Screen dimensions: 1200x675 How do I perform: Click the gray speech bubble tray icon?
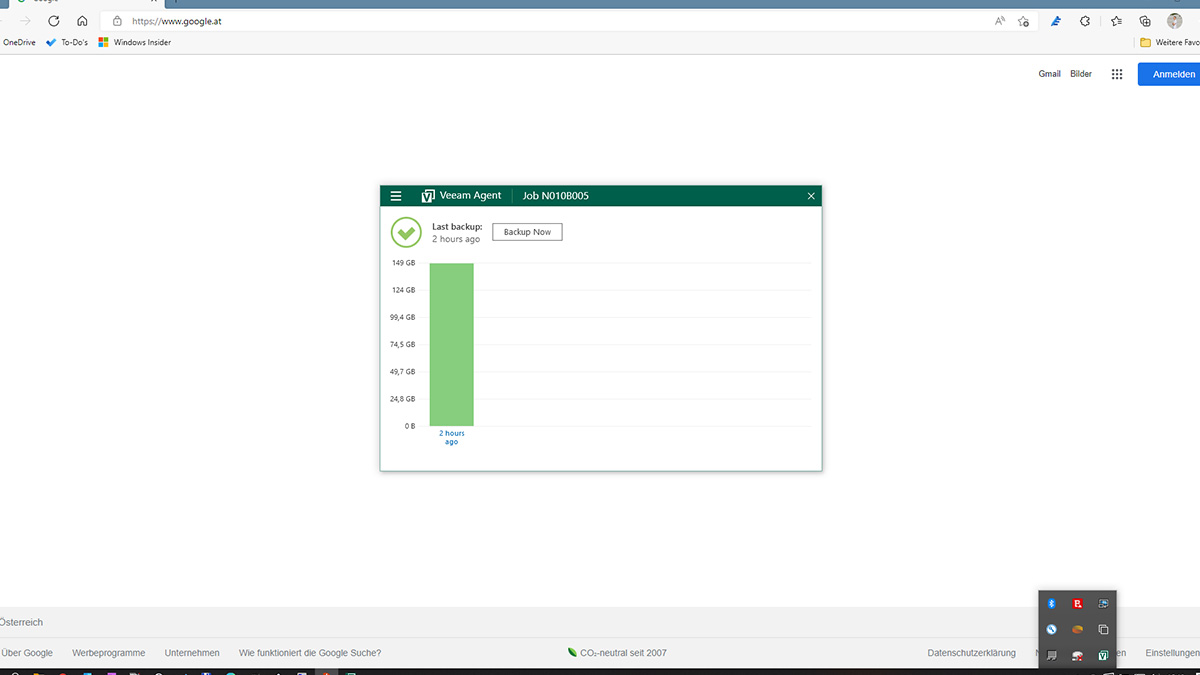coord(1052,656)
